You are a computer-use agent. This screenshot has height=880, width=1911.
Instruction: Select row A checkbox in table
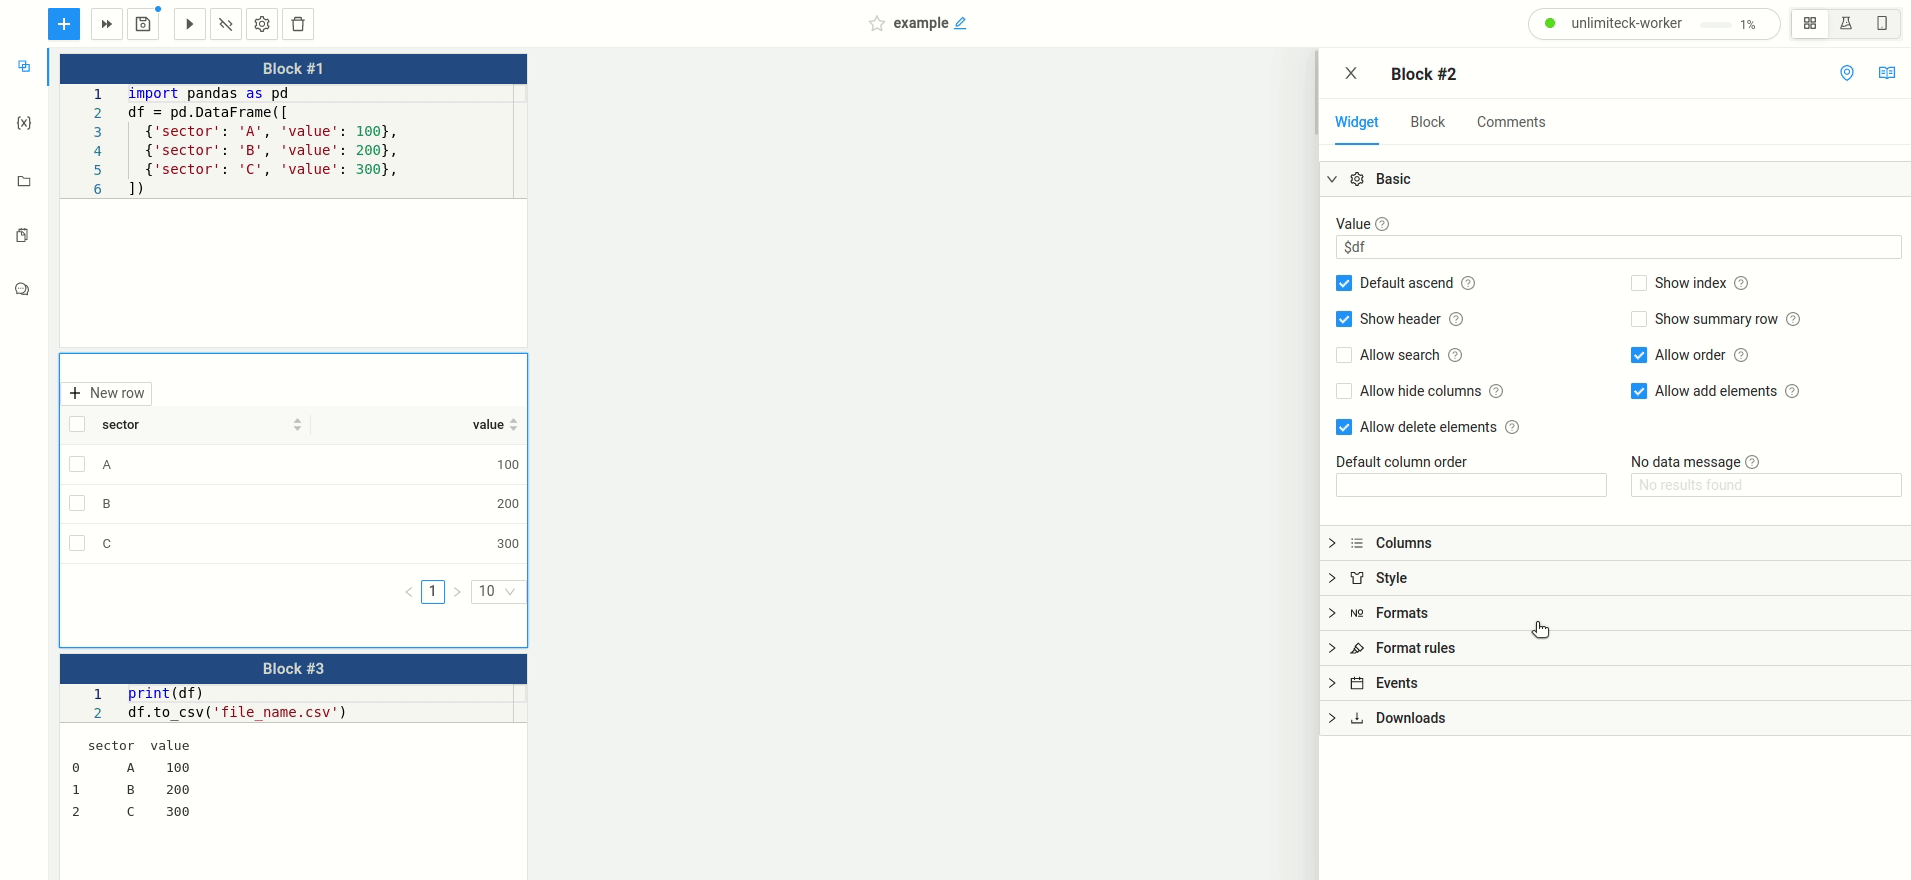click(x=77, y=464)
